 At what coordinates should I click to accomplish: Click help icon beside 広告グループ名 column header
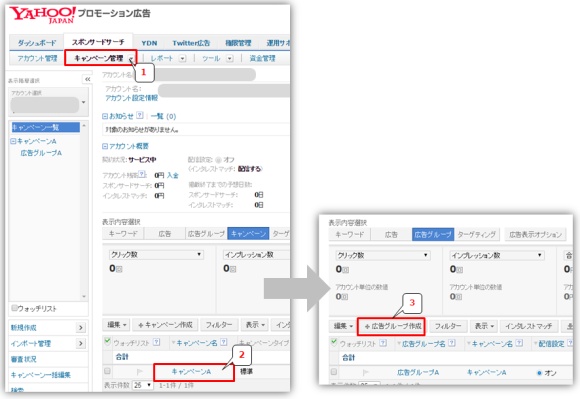(452, 343)
